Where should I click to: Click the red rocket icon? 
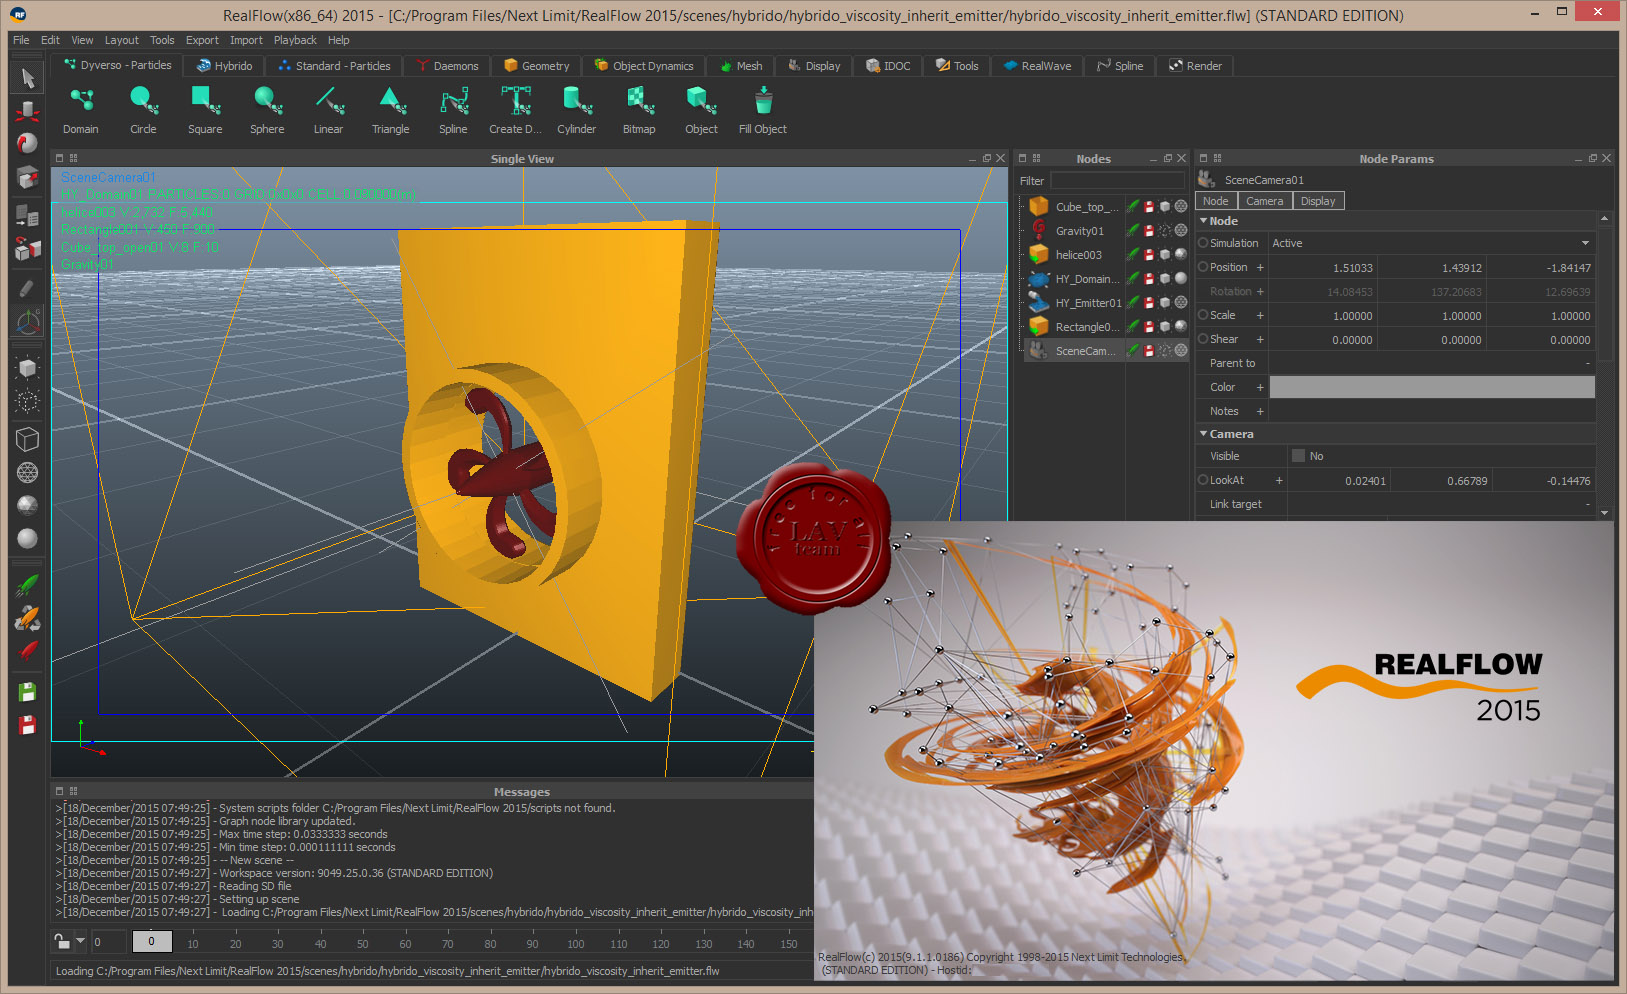(x=27, y=652)
